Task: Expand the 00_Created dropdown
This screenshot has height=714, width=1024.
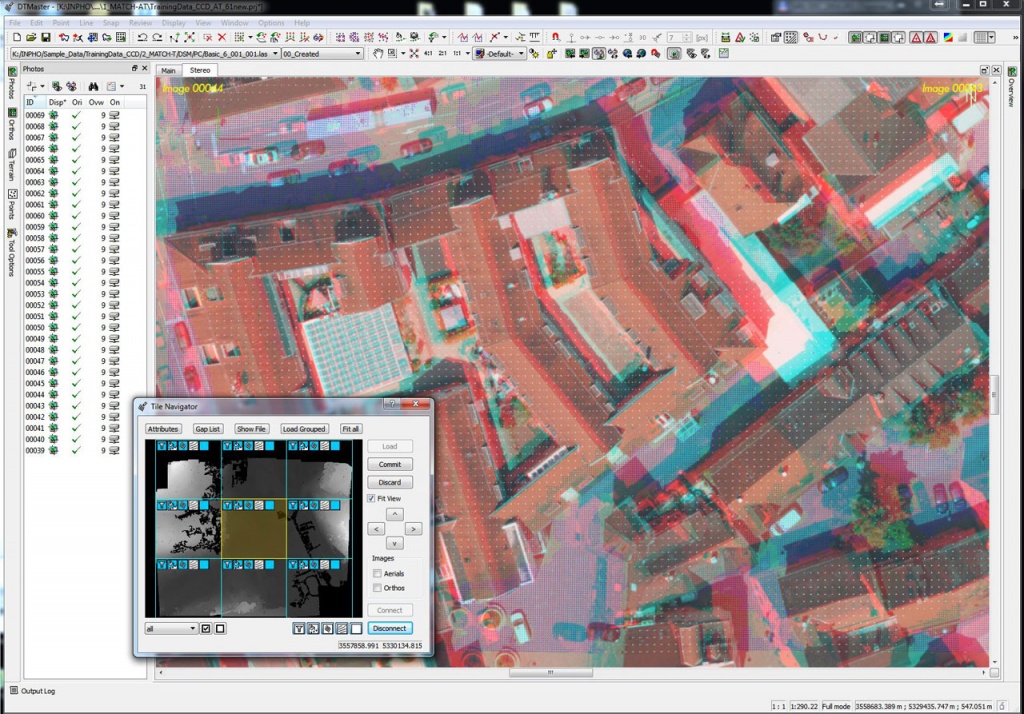Action: tap(358, 54)
